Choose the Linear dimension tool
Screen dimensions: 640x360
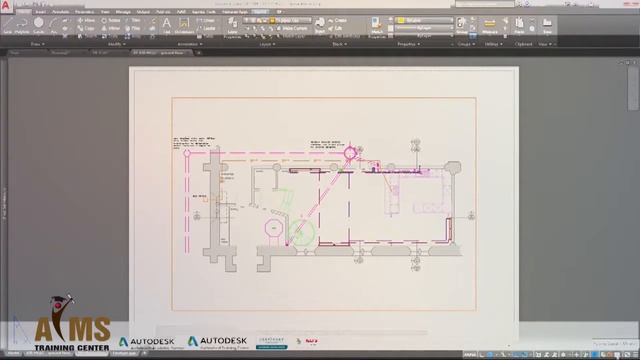click(206, 20)
